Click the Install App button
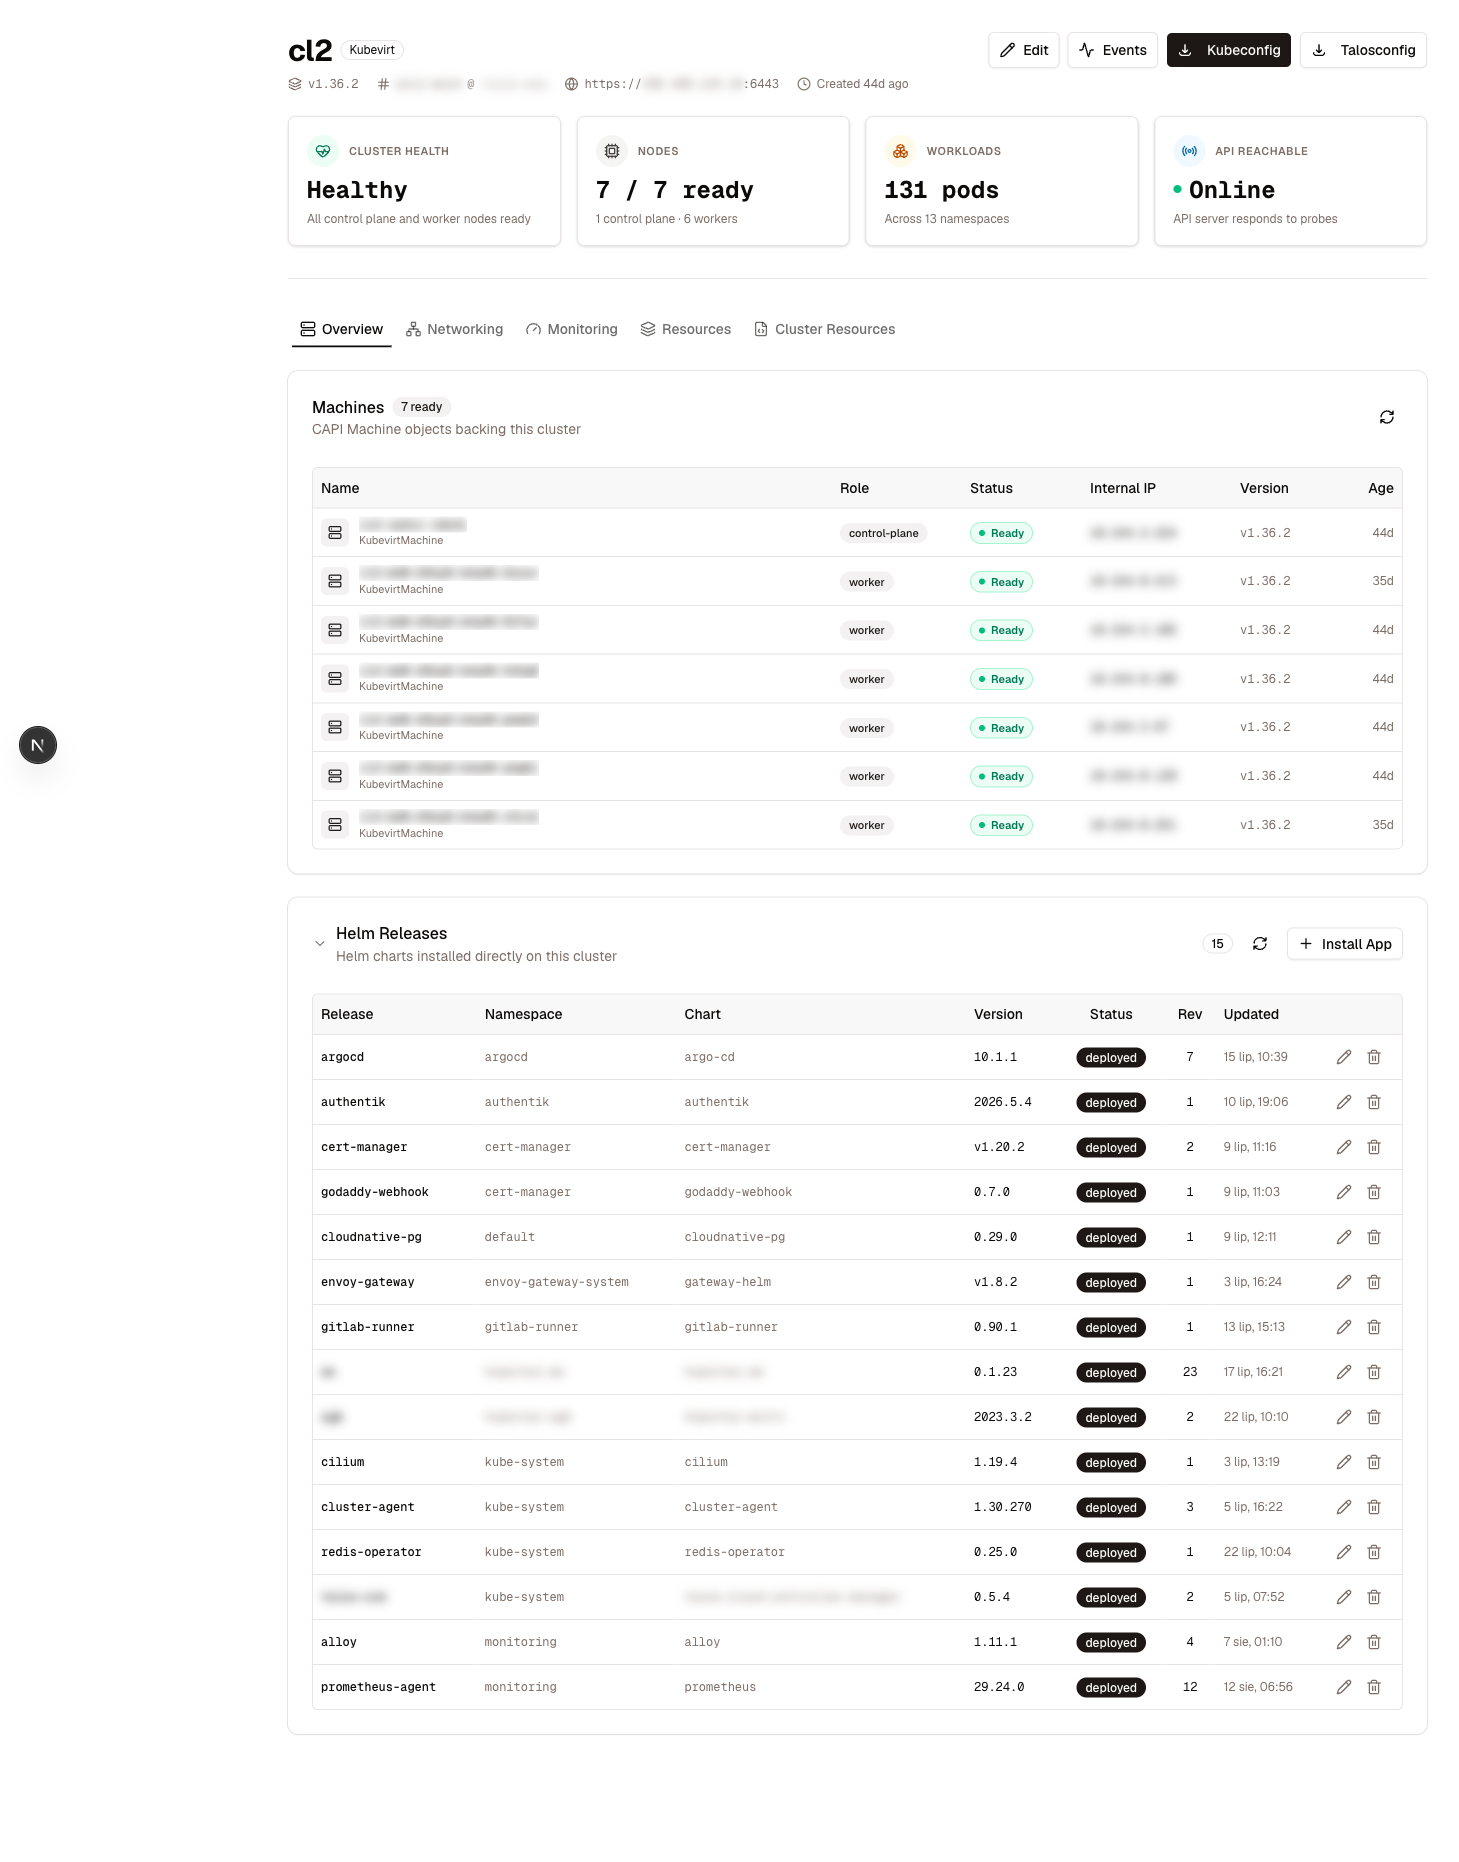This screenshot has width=1459, height=1862. point(1345,944)
